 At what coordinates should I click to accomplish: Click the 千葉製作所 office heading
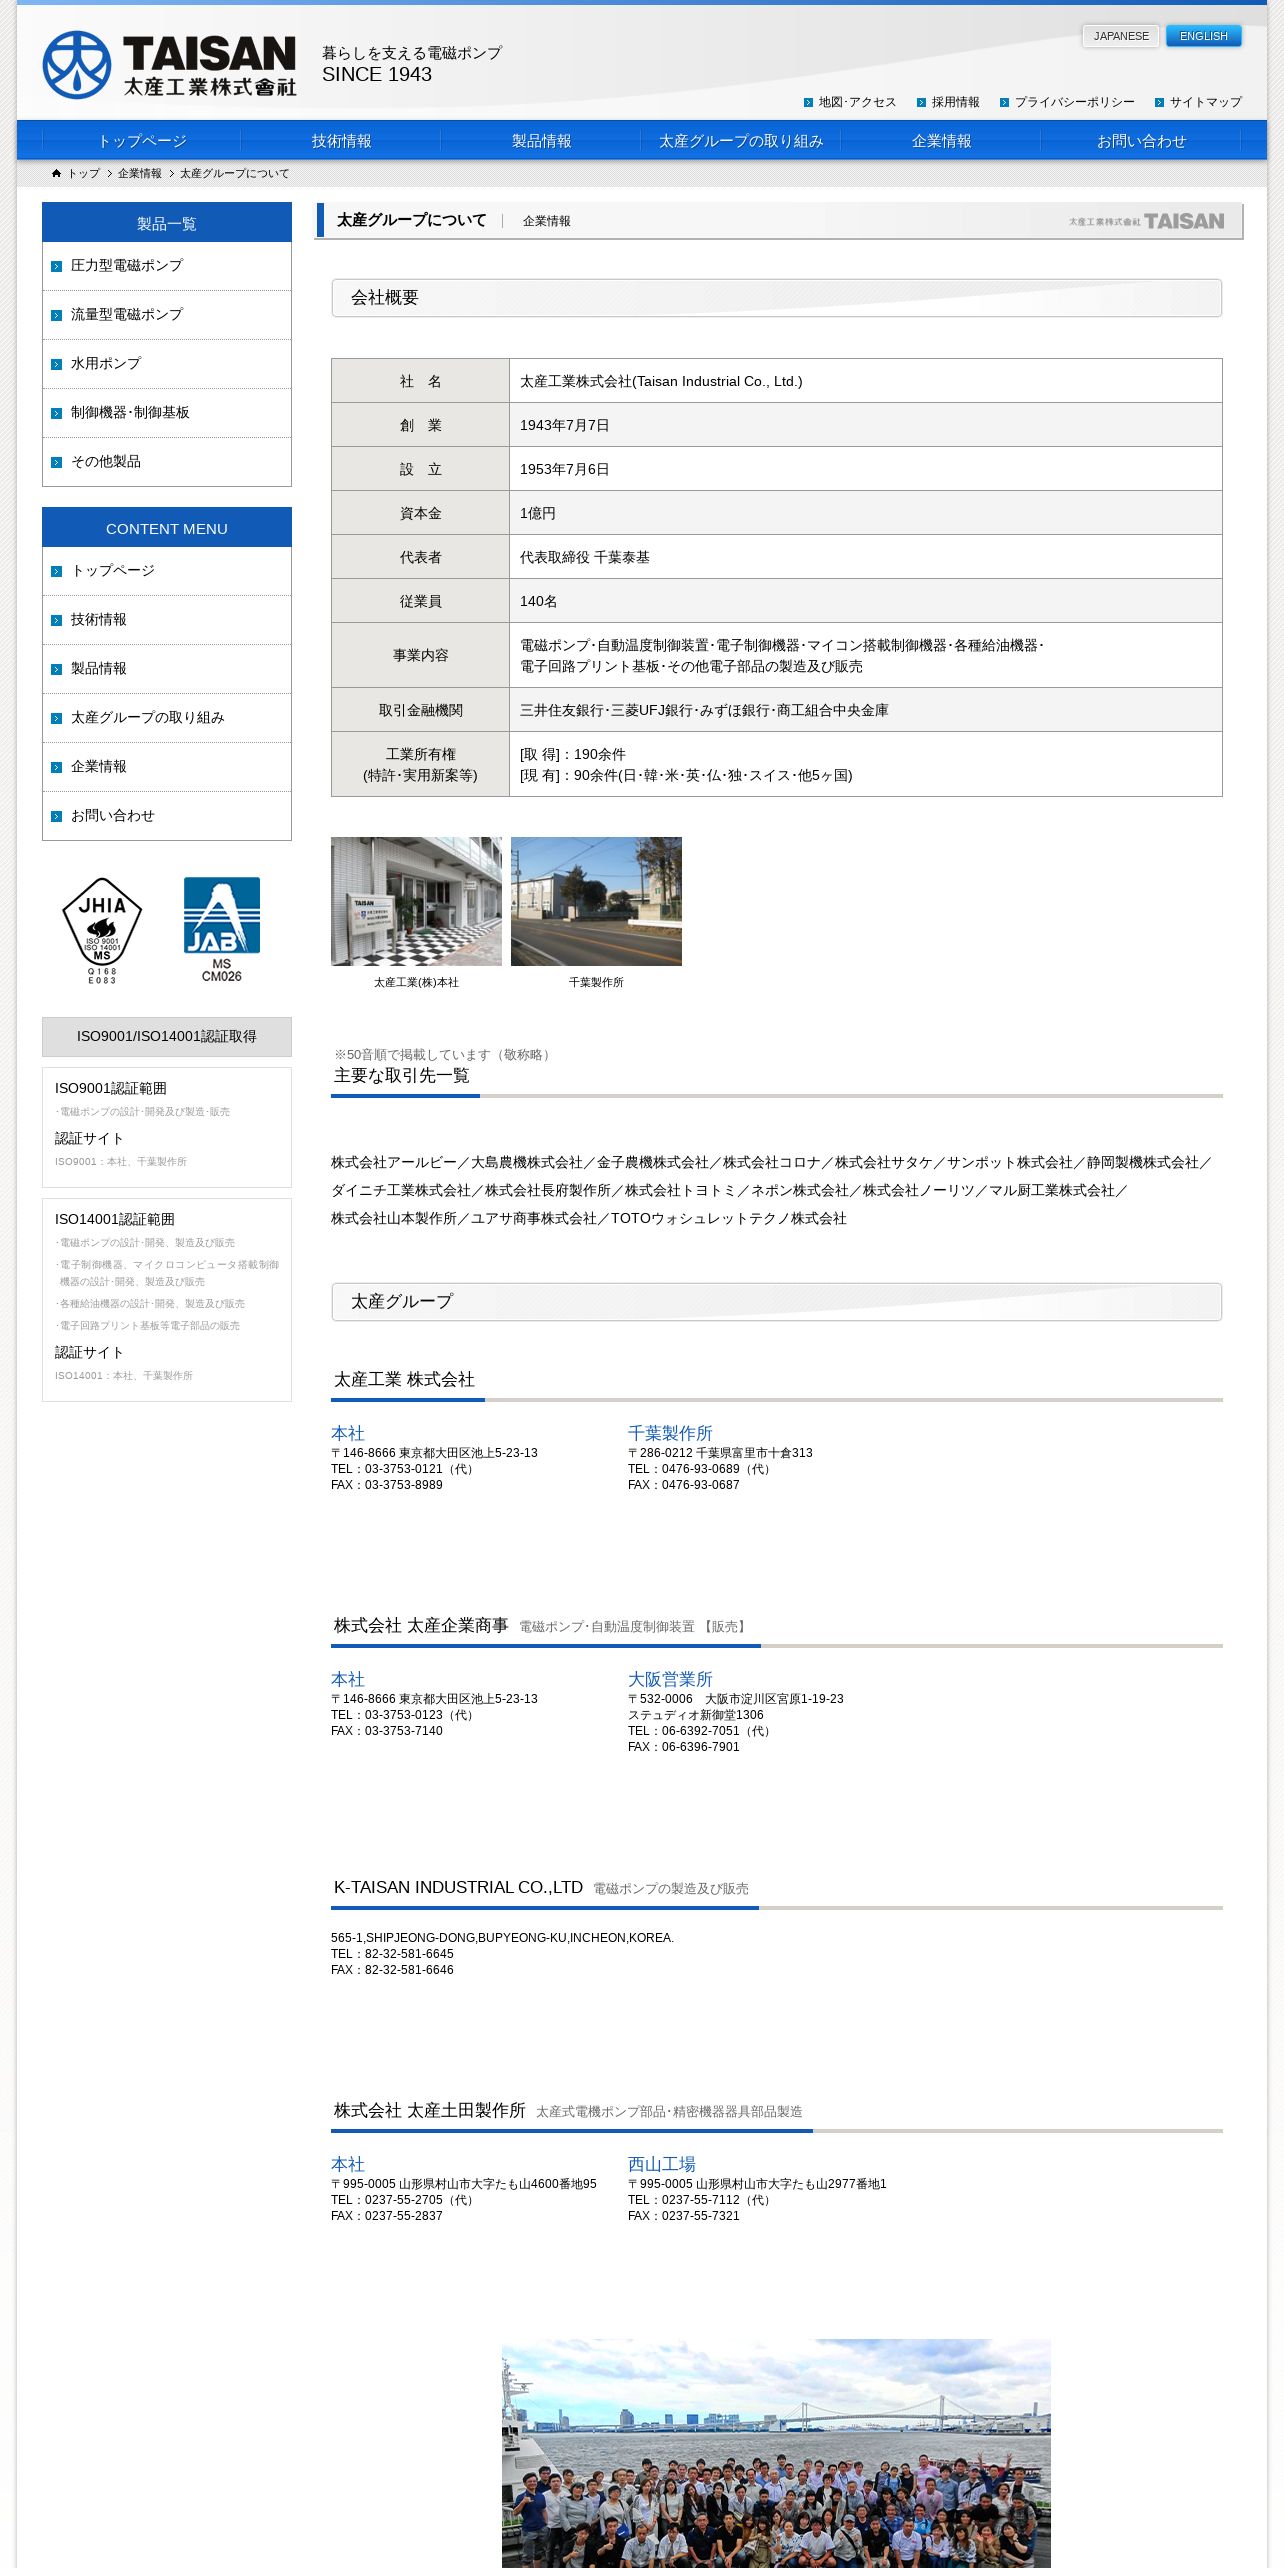(x=670, y=1433)
